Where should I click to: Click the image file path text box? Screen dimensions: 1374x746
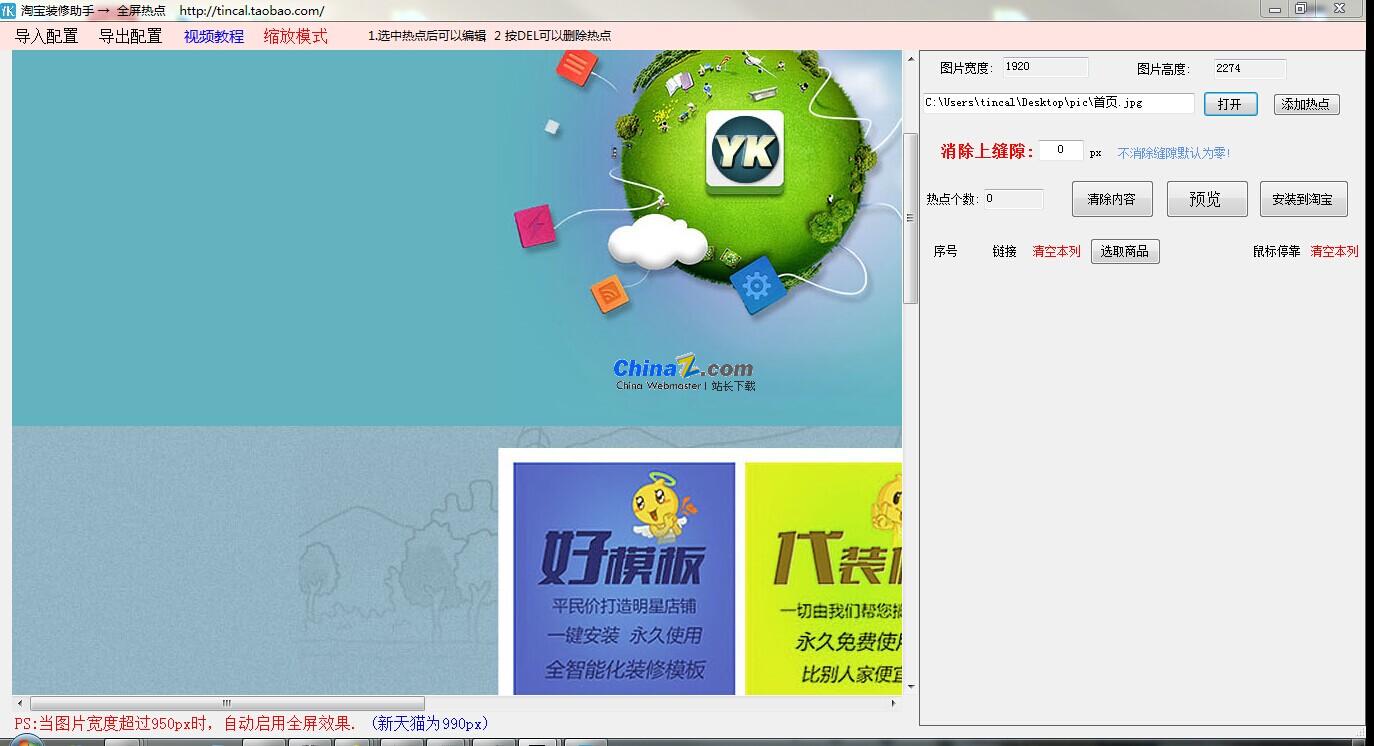pyautogui.click(x=1059, y=103)
